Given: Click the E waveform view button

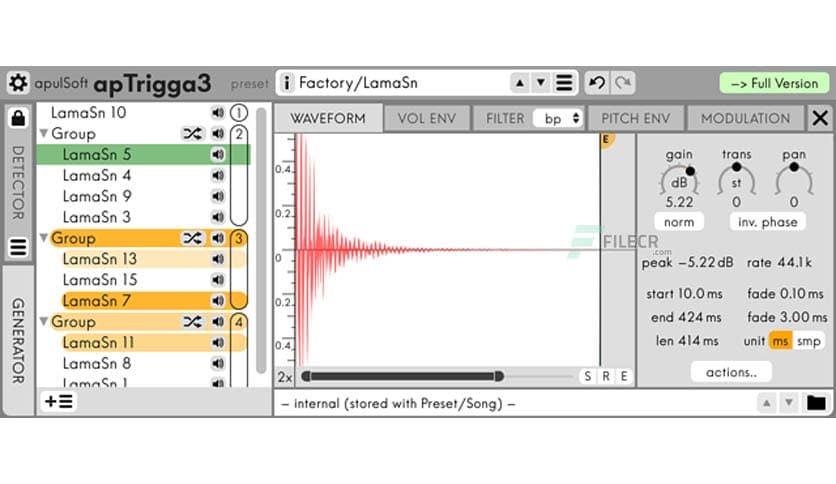Looking at the screenshot, I should click(x=624, y=376).
